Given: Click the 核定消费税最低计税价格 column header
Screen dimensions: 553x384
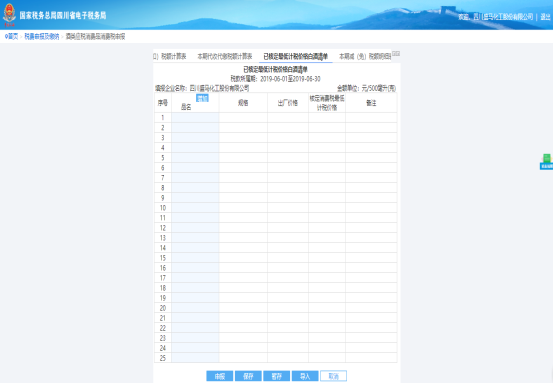Looking at the screenshot, I should [327, 103].
